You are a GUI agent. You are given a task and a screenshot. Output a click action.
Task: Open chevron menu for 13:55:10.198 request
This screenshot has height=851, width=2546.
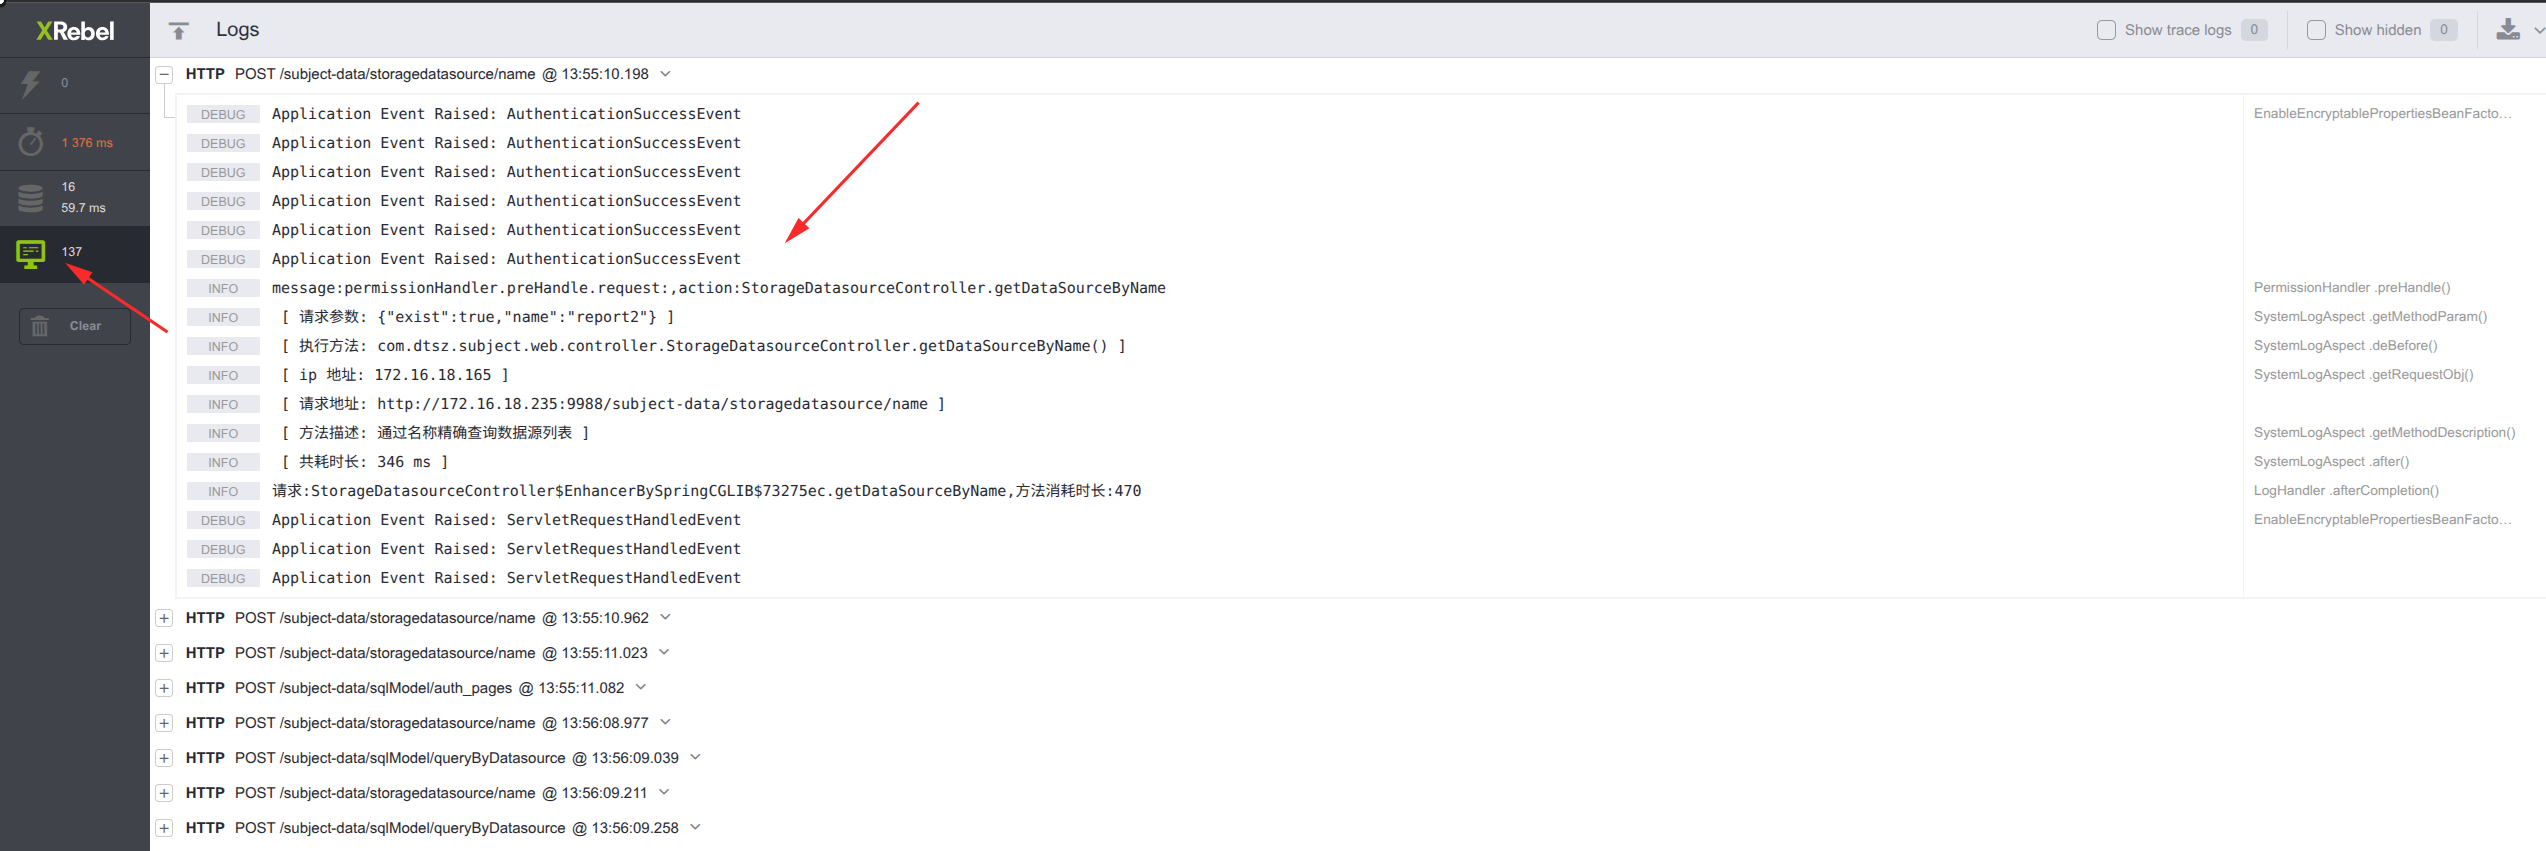[666, 74]
